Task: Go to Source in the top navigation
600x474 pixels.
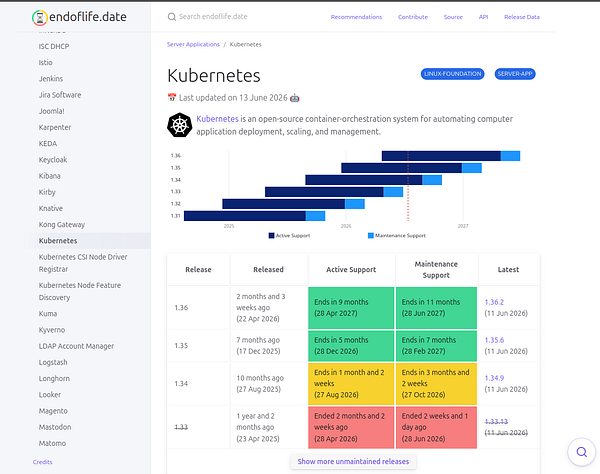Action: (453, 17)
